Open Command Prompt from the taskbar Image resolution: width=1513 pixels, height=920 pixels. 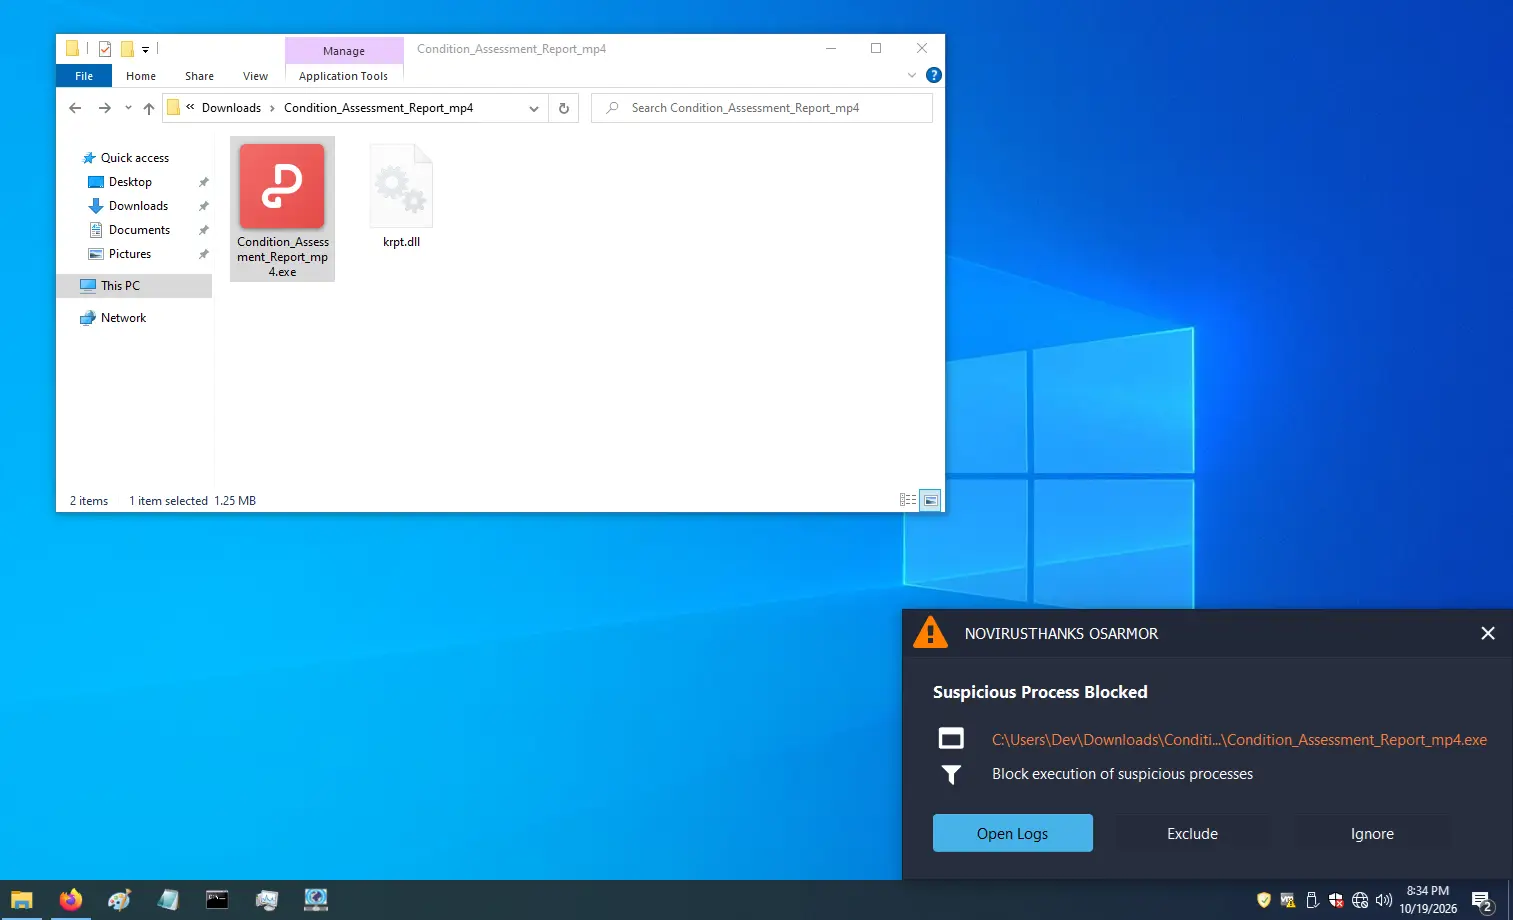(217, 900)
